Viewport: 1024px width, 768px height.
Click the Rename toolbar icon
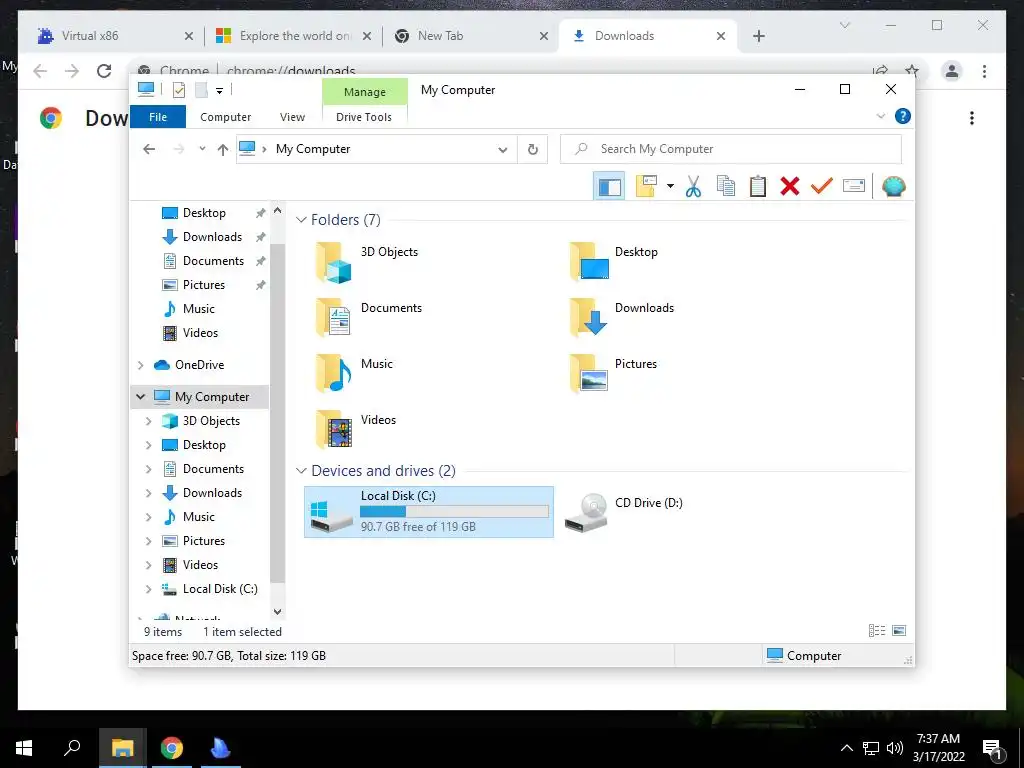(854, 187)
